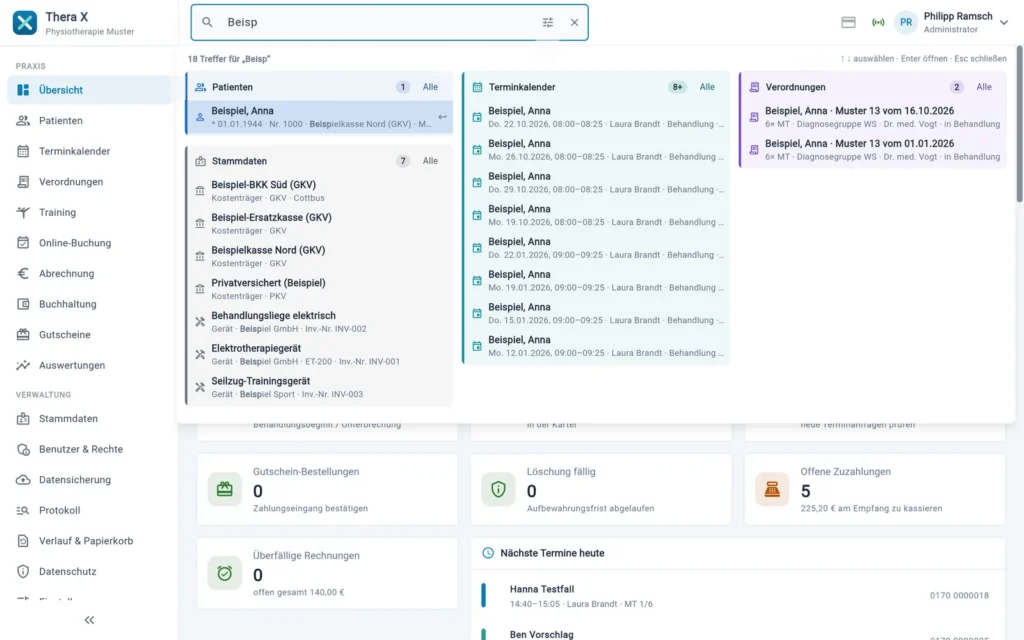The image size is (1024, 640).
Task: Show all Terminkalender results via Alle
Action: pos(707,87)
